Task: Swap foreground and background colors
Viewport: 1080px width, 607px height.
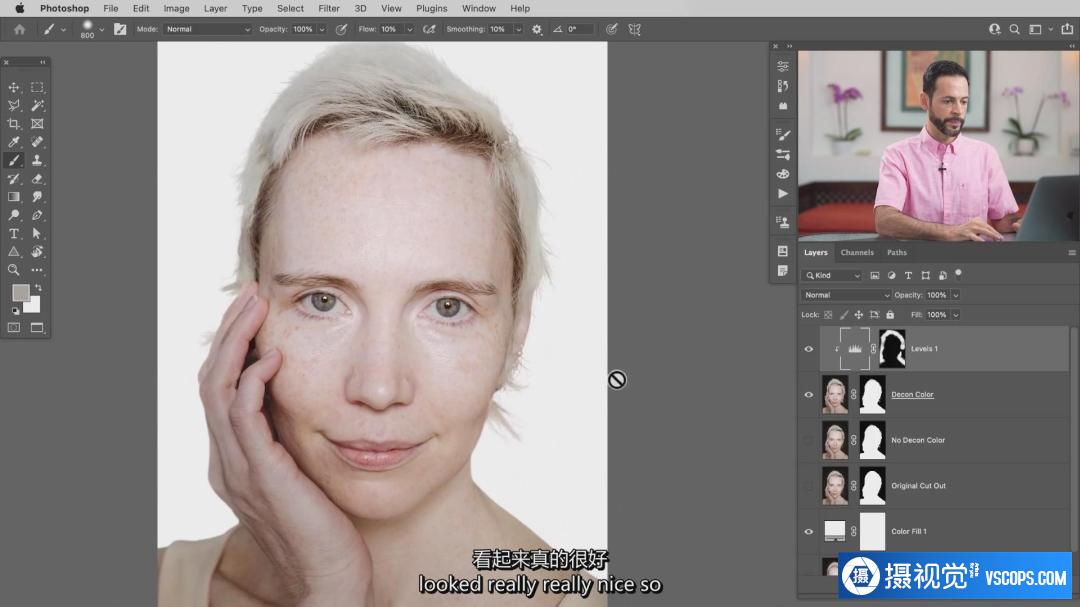Action: point(38,287)
